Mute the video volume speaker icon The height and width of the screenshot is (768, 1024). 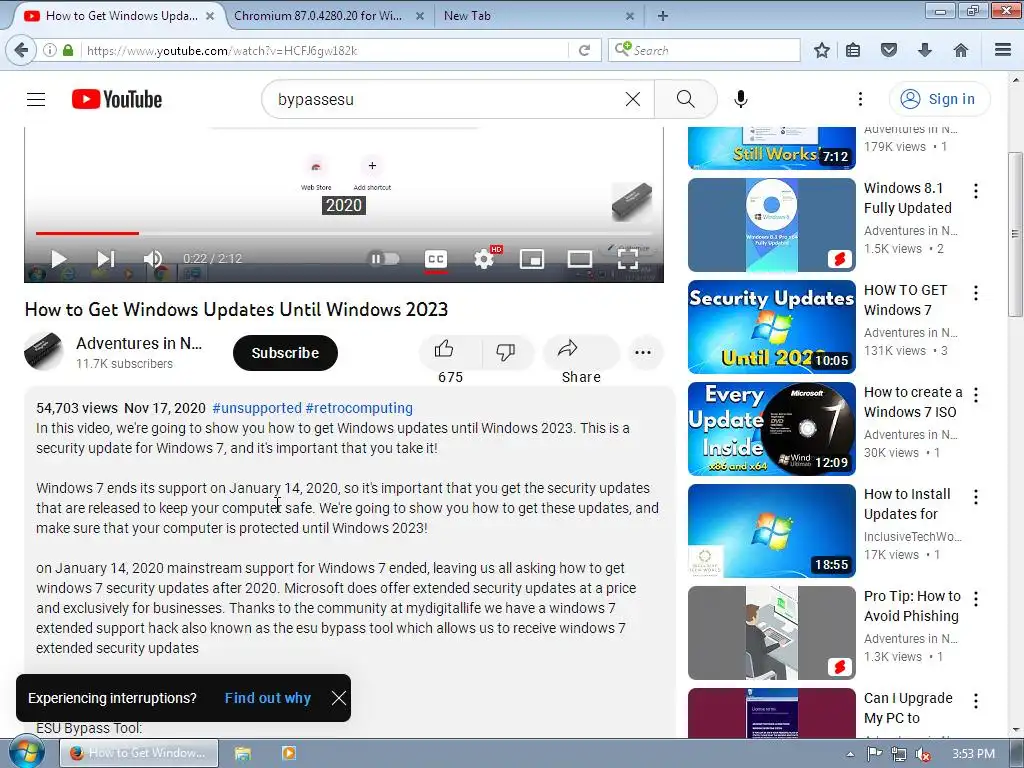click(x=153, y=259)
